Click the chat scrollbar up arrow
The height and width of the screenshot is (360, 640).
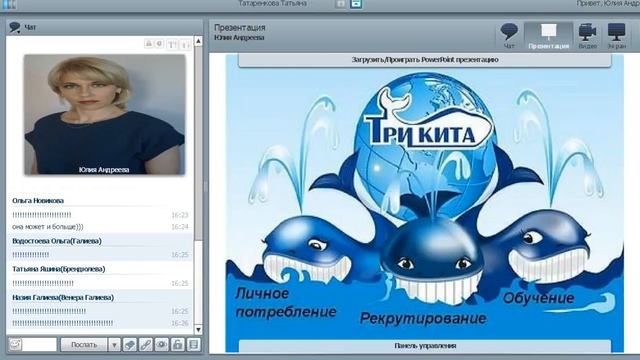pyautogui.click(x=198, y=41)
